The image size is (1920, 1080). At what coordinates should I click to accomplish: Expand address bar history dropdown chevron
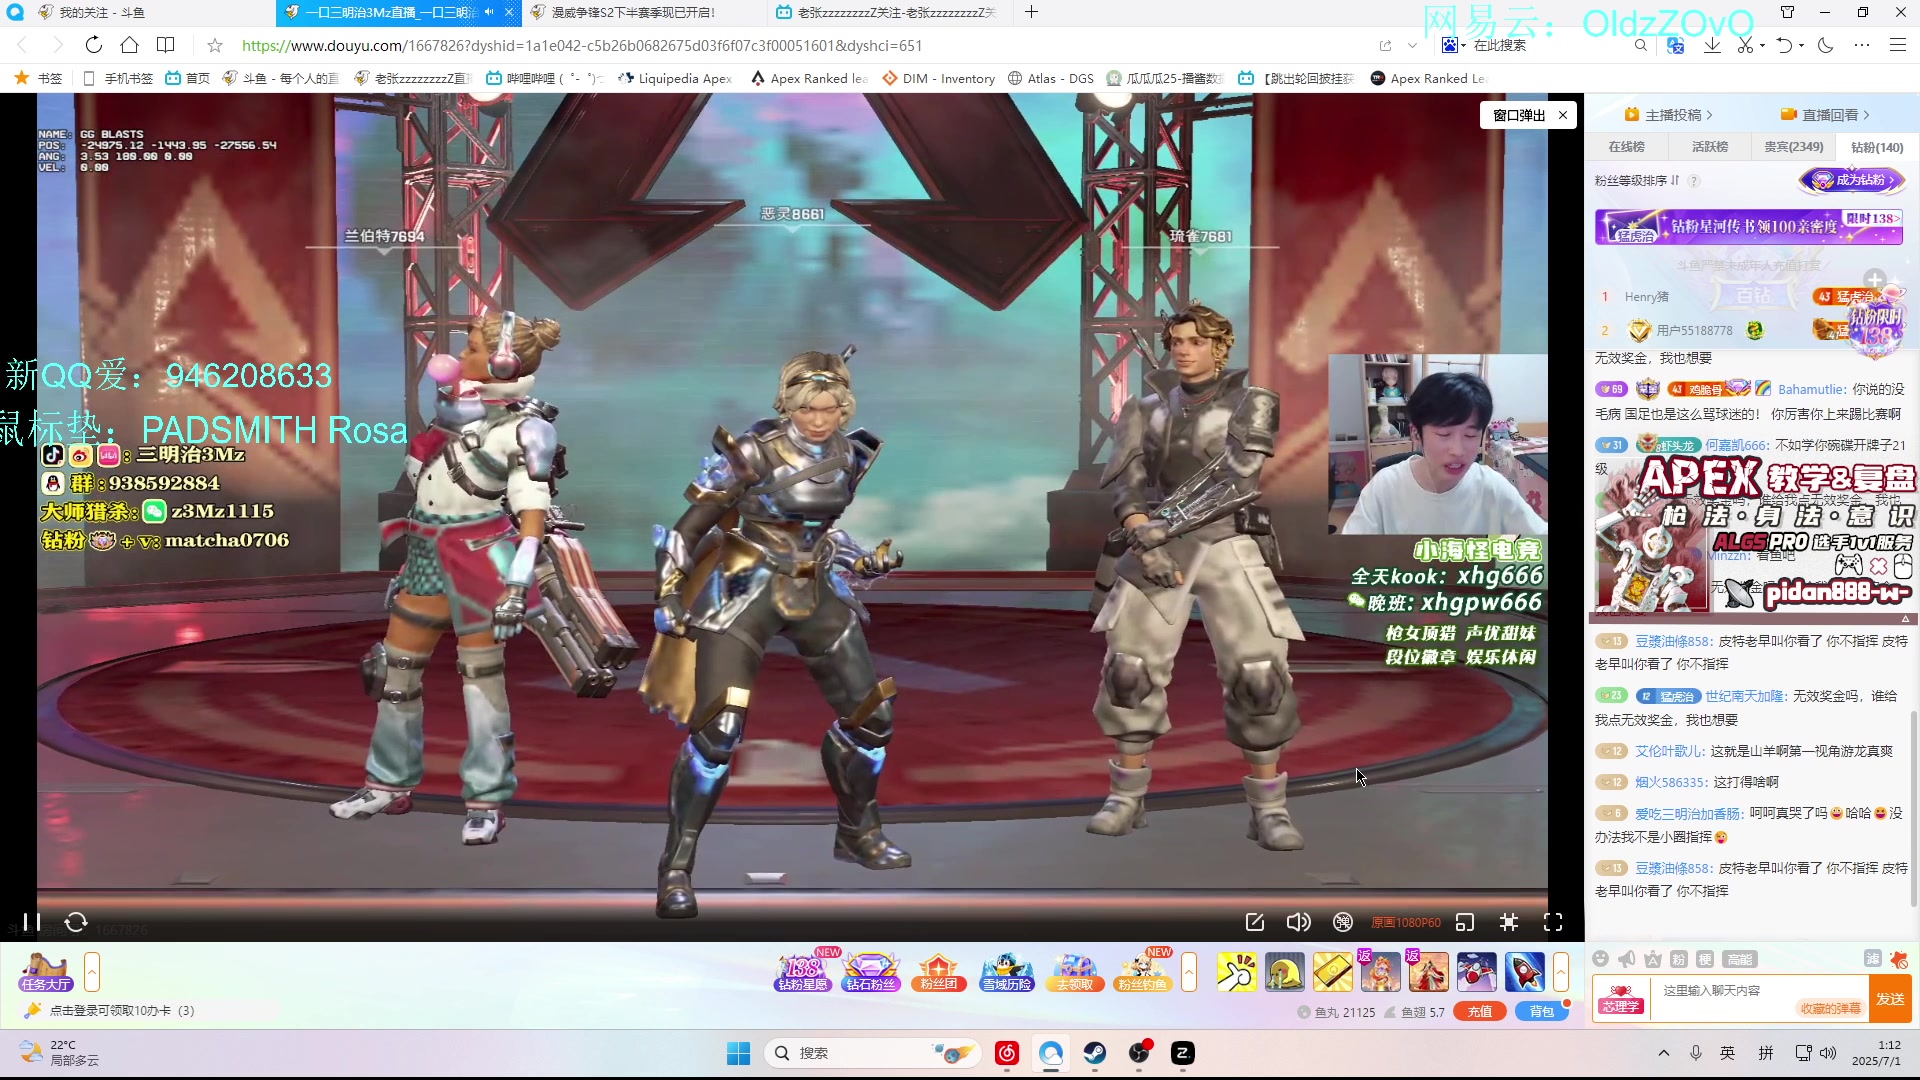tap(1412, 45)
